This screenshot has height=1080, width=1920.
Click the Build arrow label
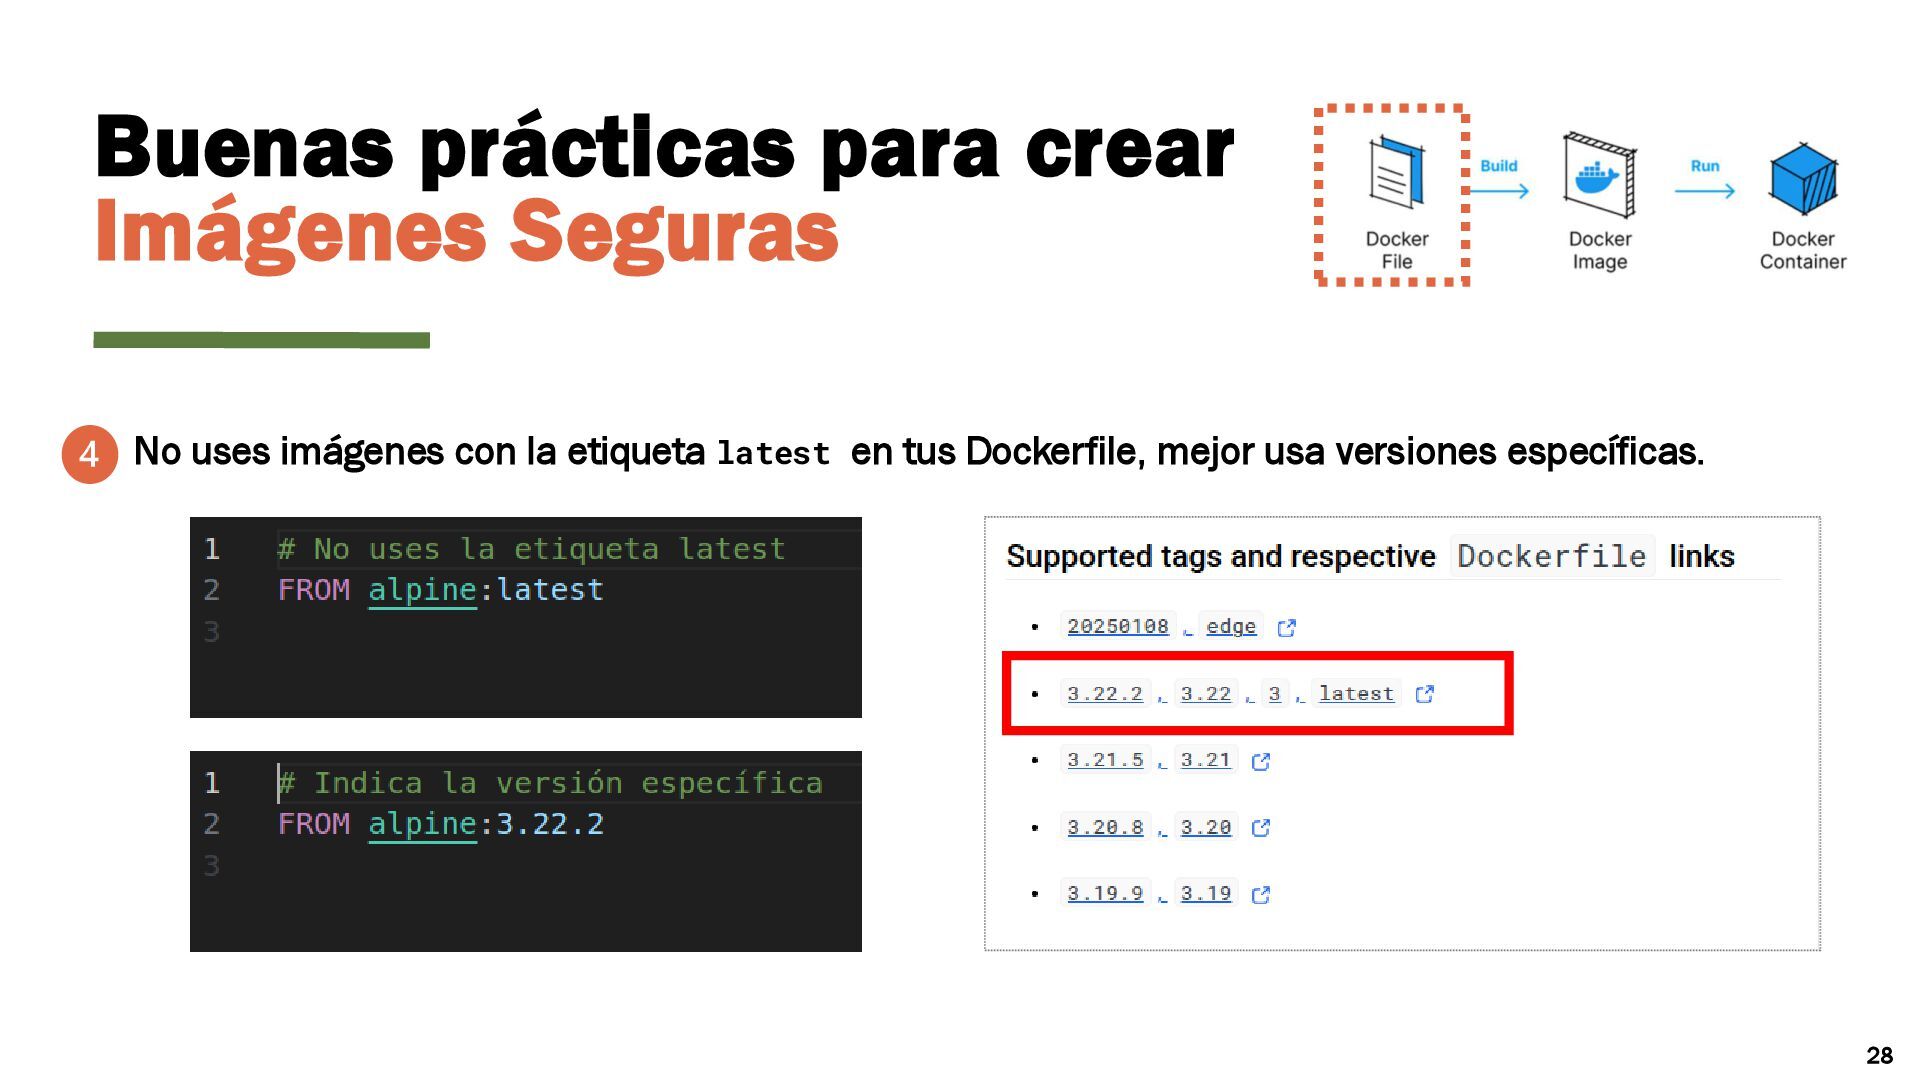click(1498, 166)
